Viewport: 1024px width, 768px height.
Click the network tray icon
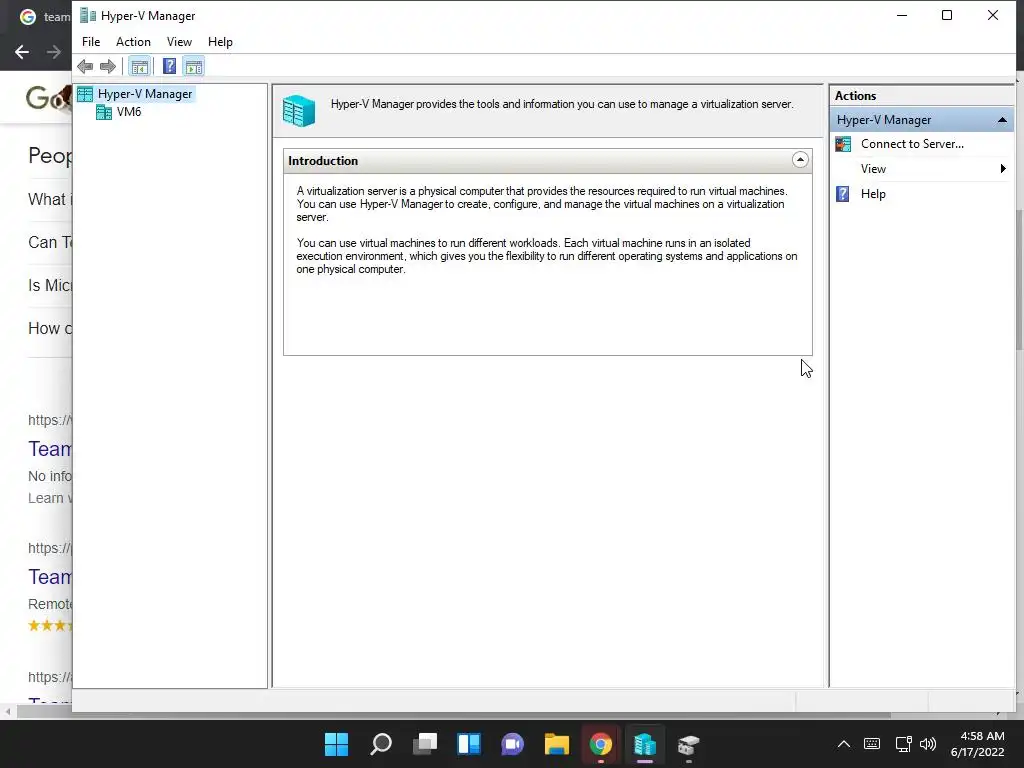coord(903,744)
